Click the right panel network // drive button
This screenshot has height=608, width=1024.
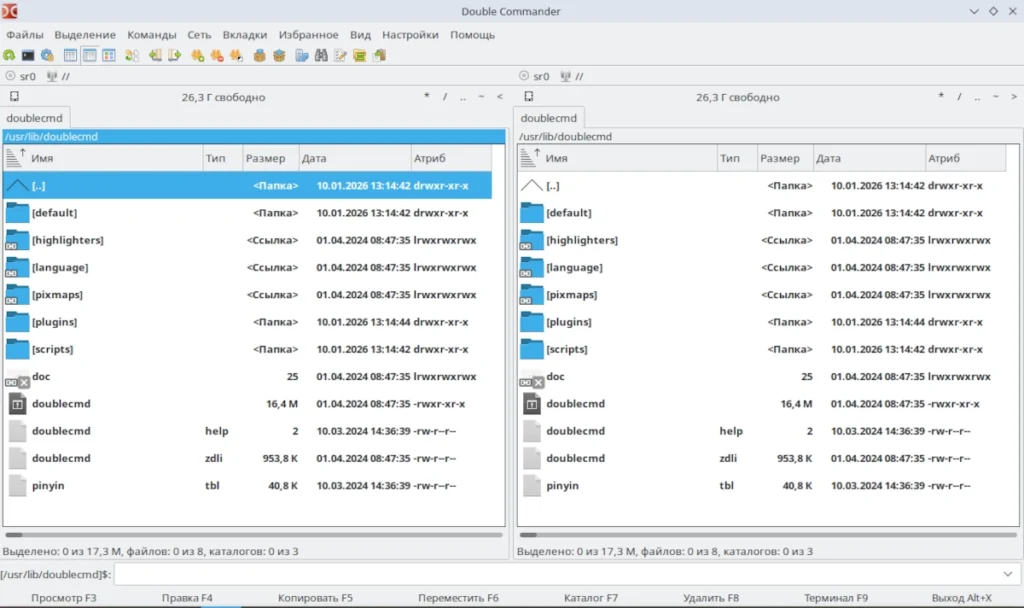point(572,76)
